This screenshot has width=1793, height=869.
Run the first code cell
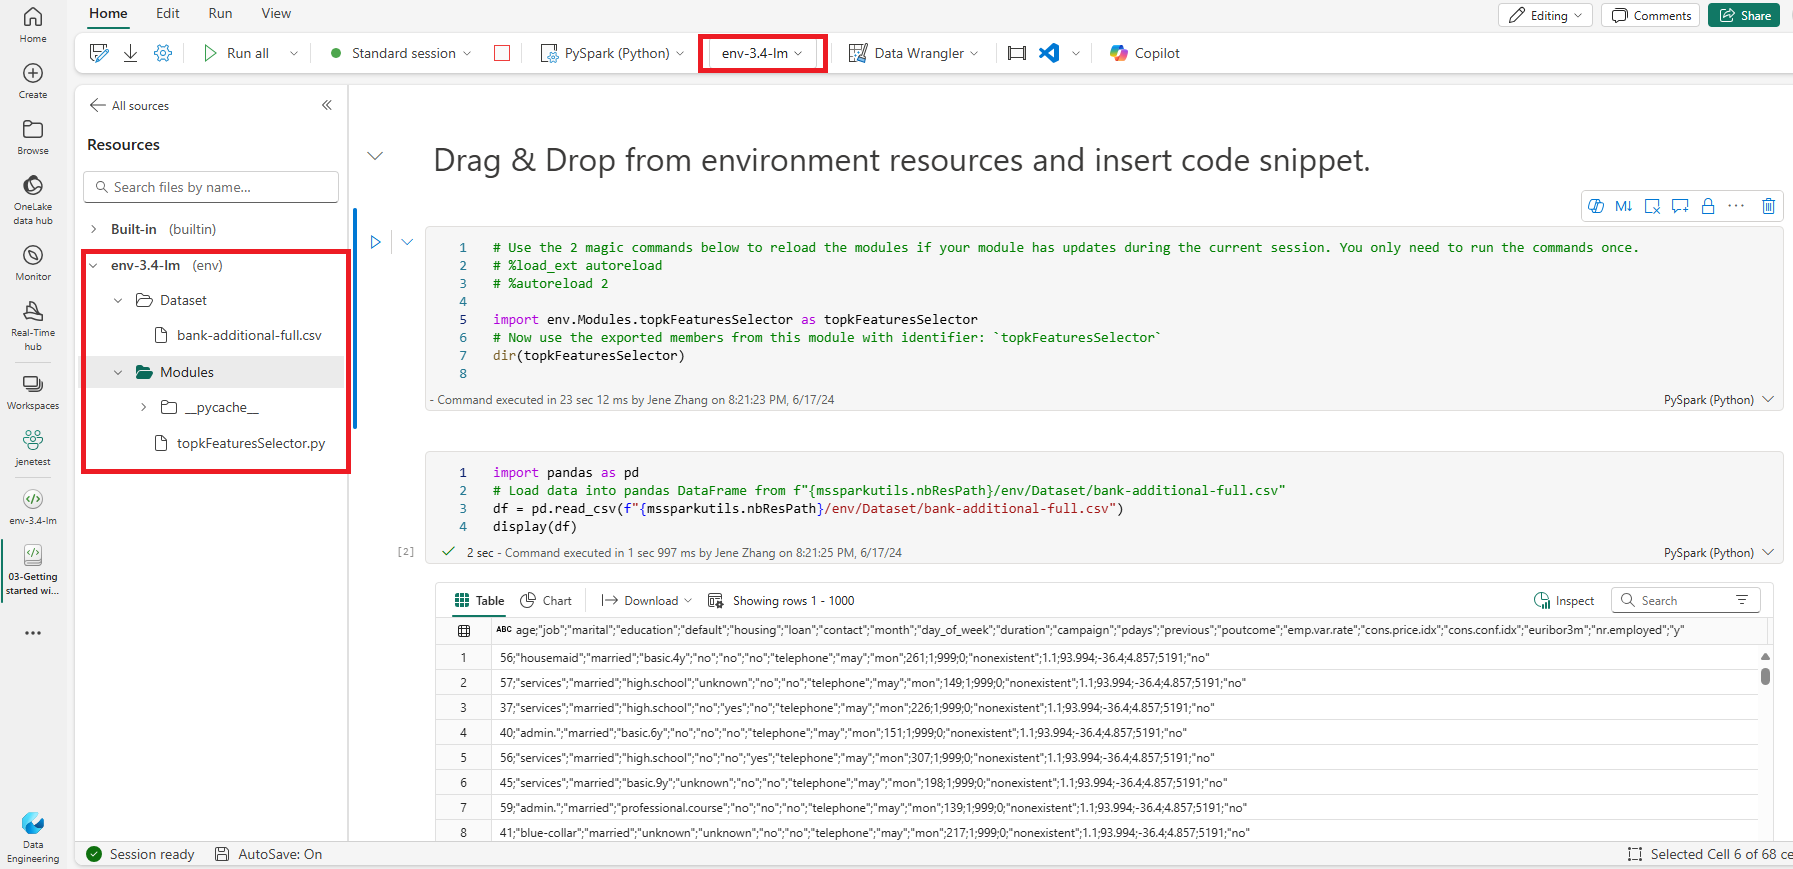point(376,242)
